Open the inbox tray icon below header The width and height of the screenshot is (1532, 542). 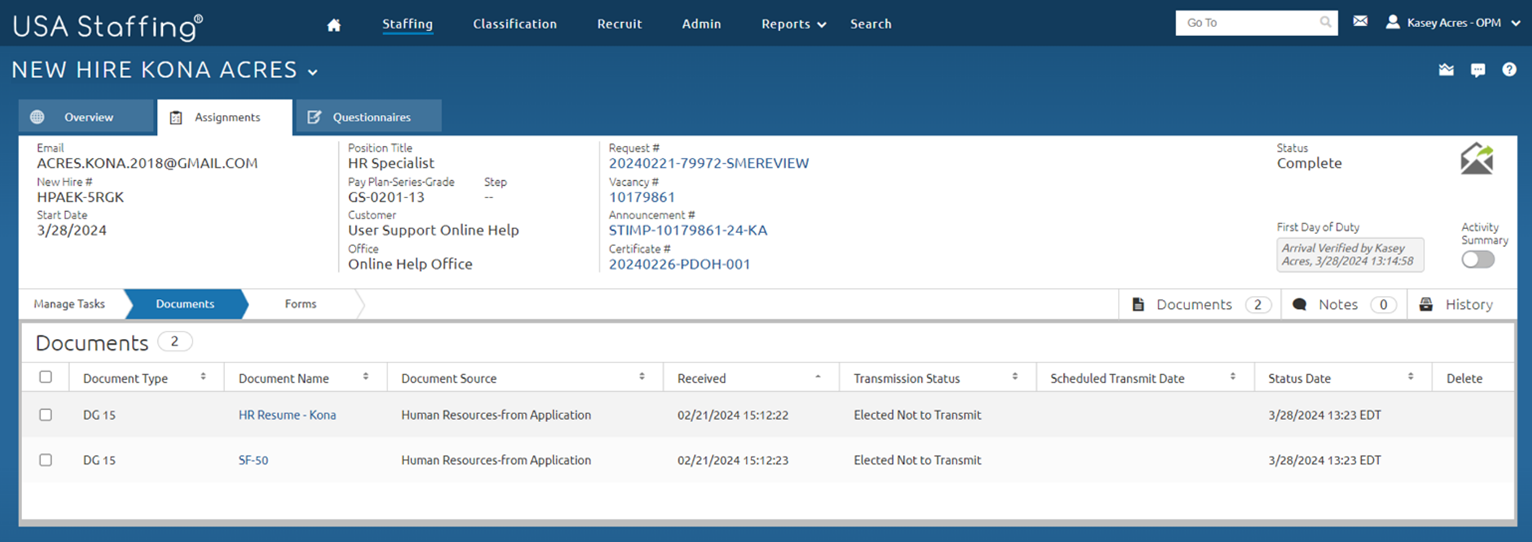coord(1446,70)
